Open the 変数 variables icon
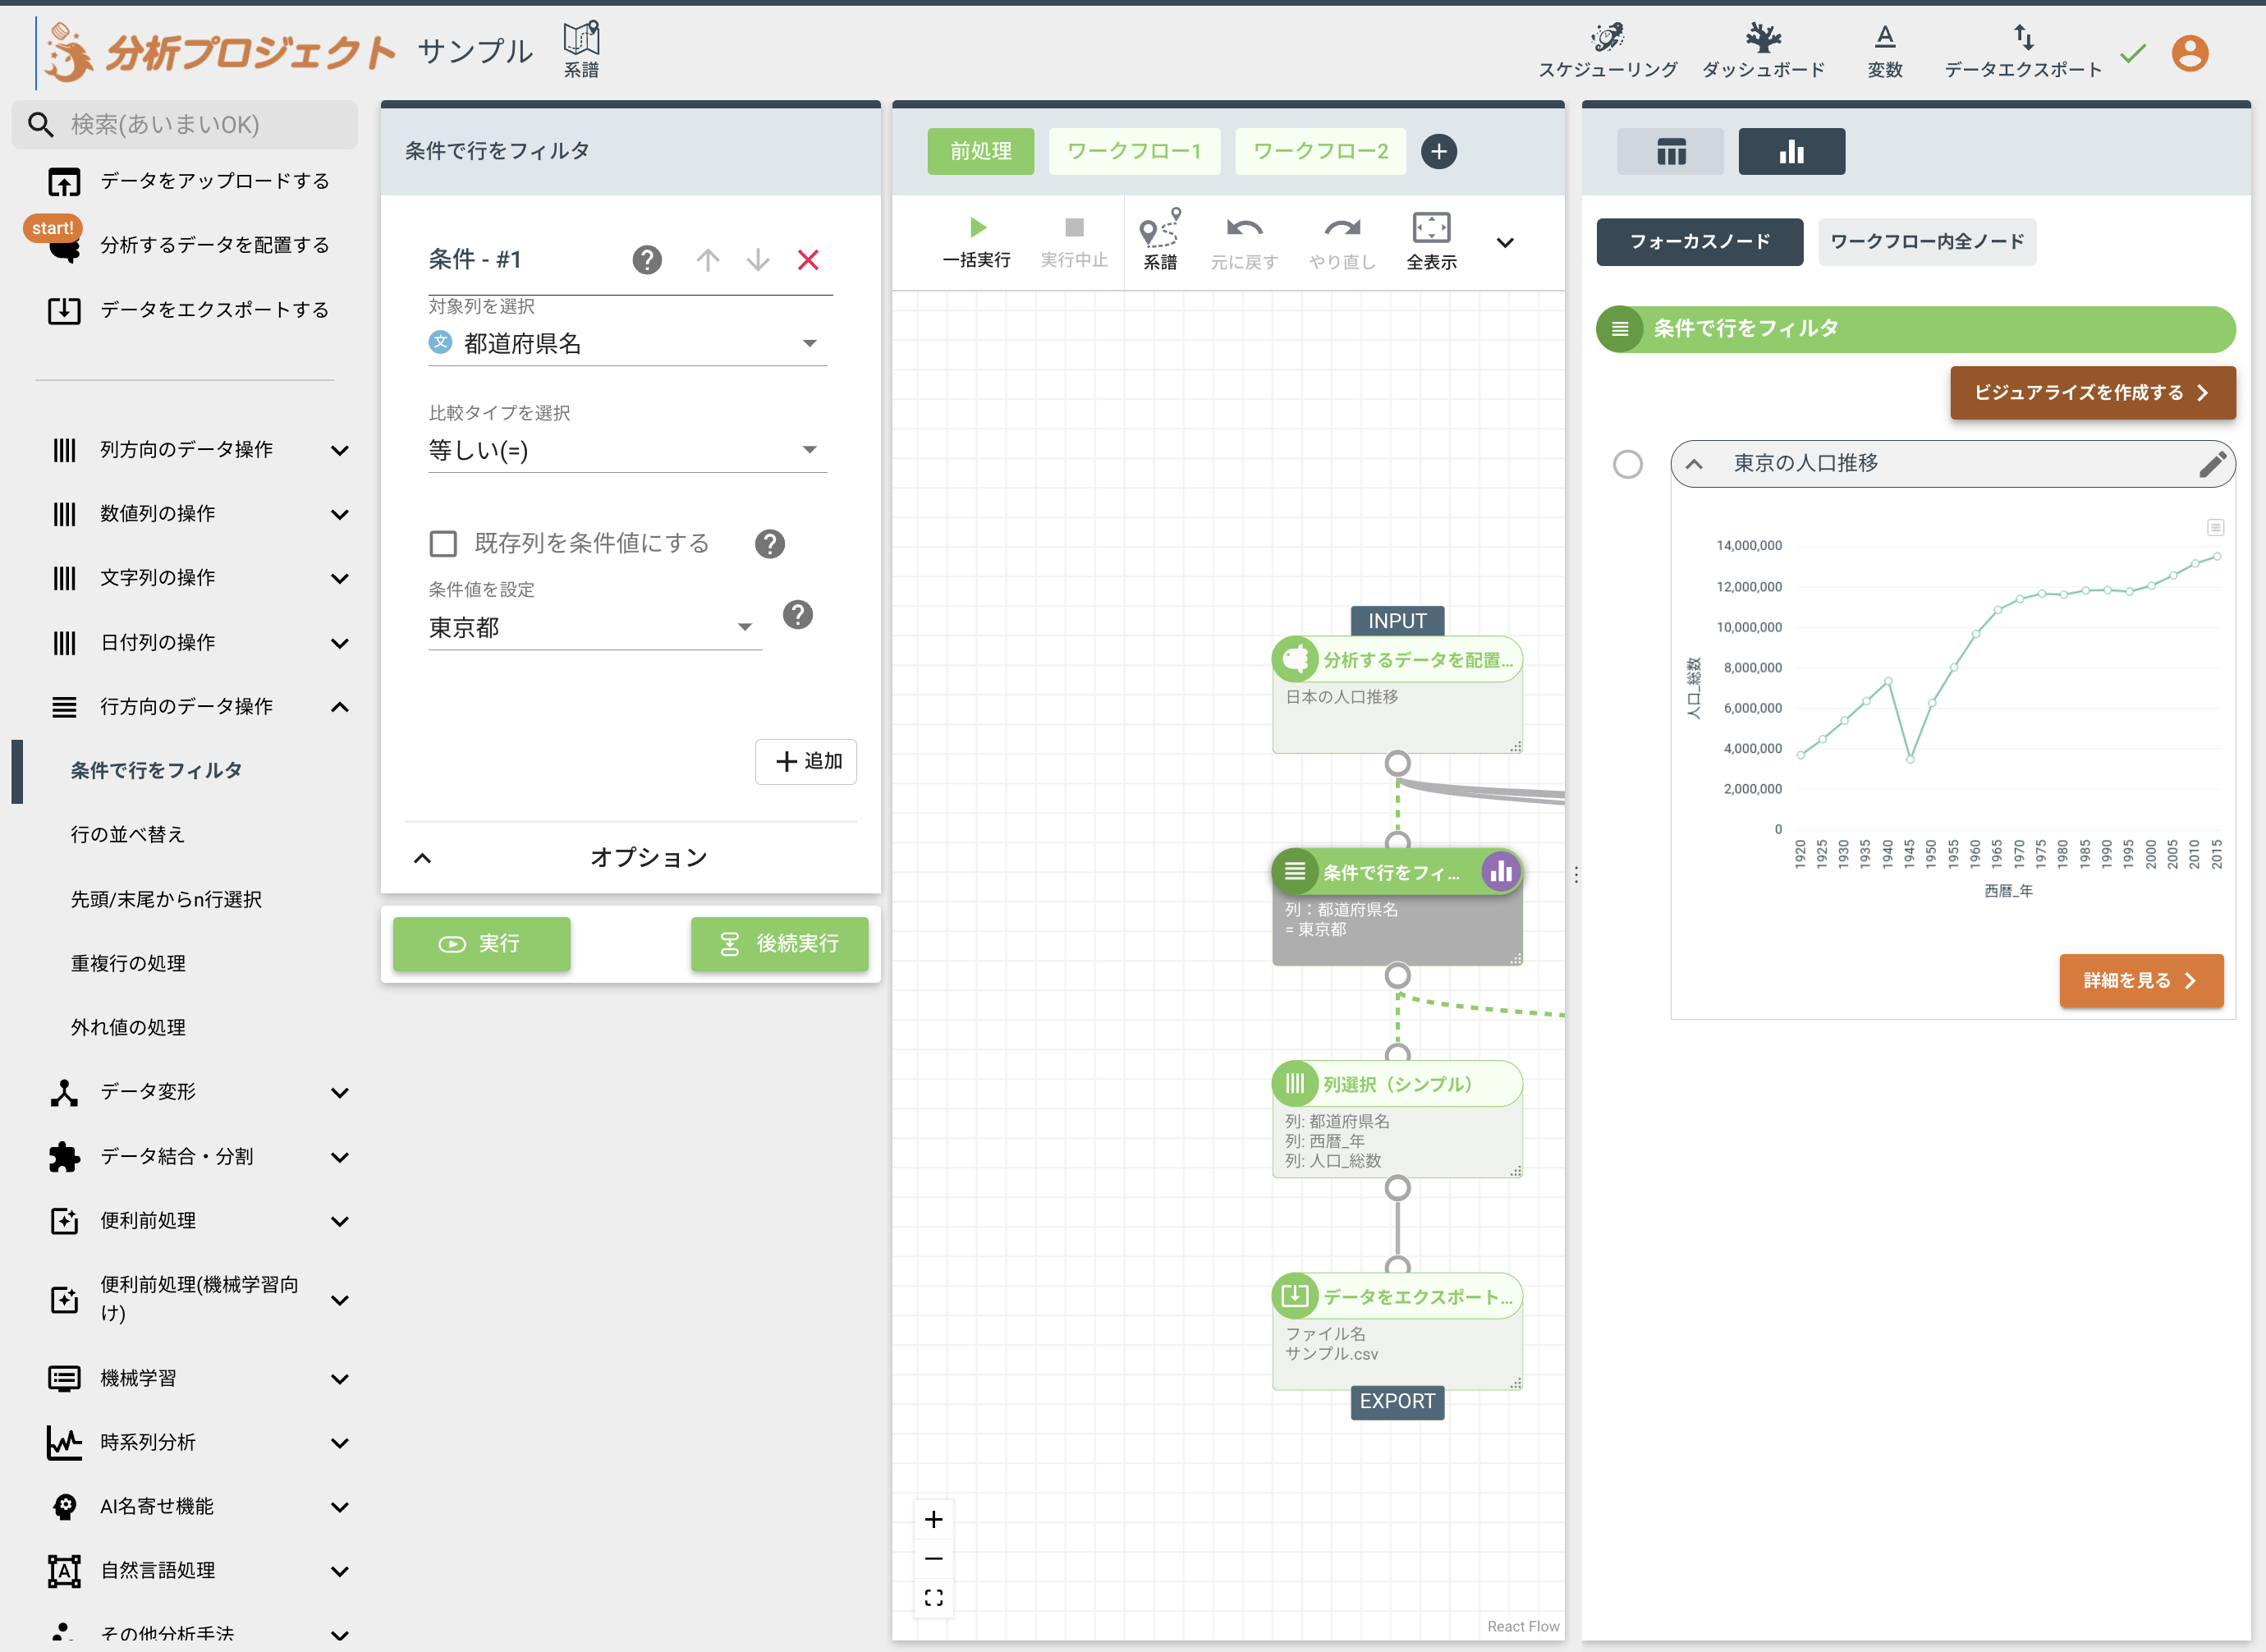2266x1652 pixels. point(1884,51)
